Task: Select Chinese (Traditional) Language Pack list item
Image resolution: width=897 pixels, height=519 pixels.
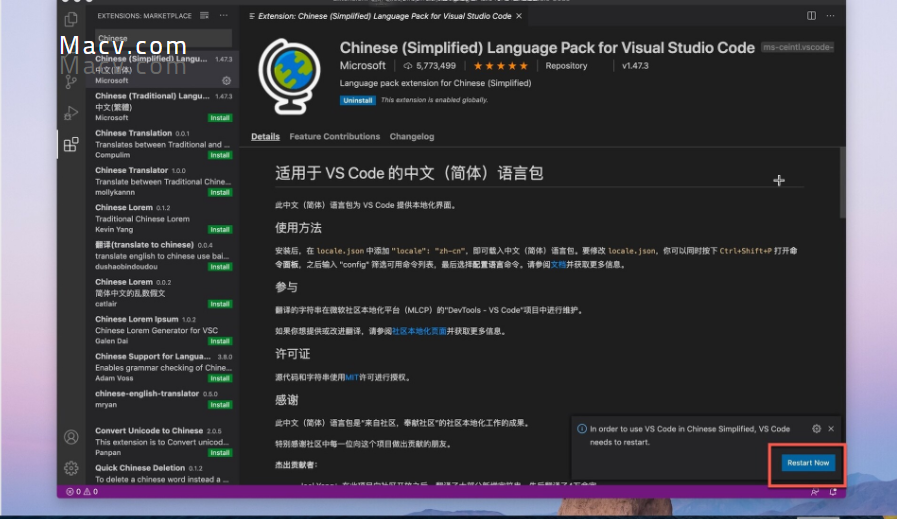Action: (x=163, y=106)
